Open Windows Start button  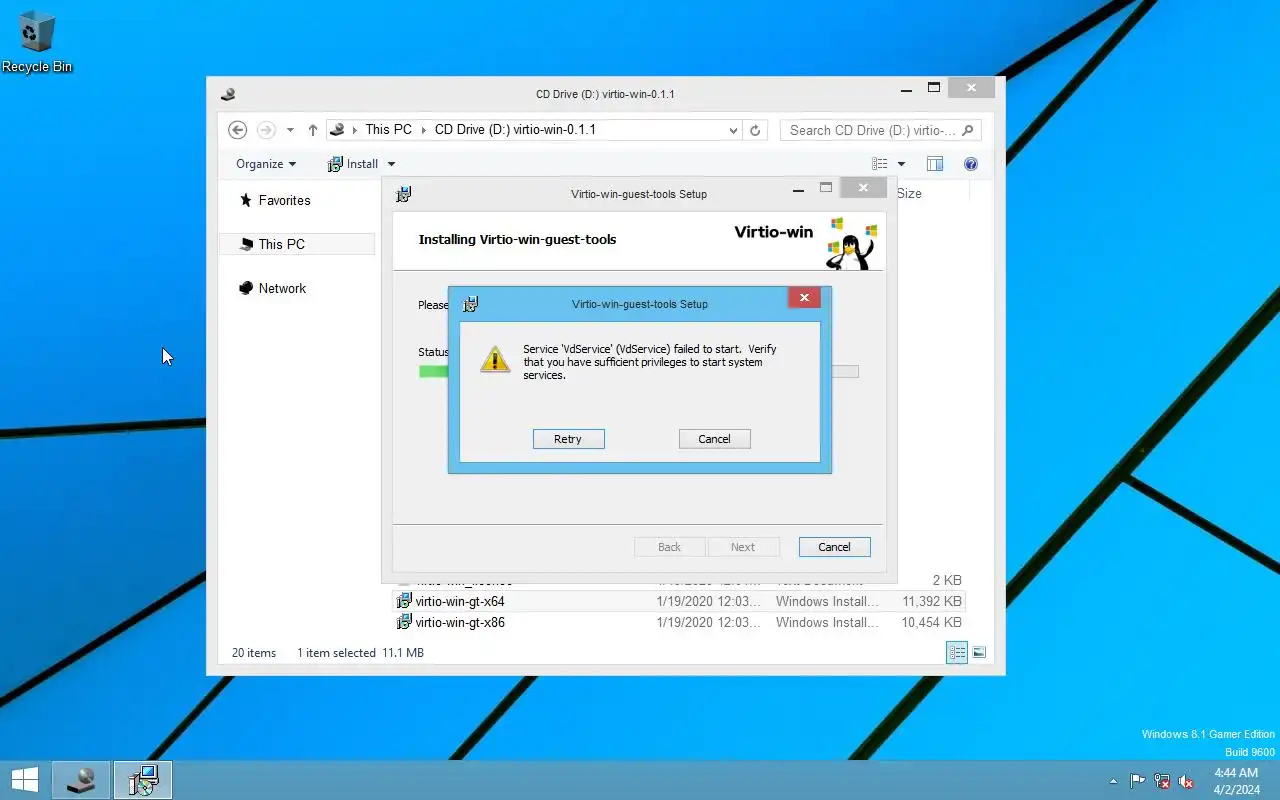[x=24, y=780]
